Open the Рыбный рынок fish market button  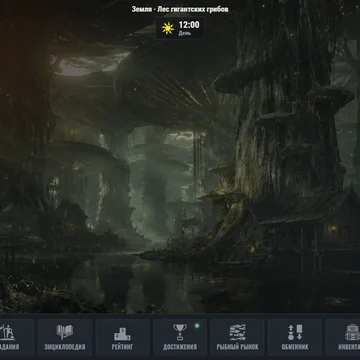tap(237, 337)
